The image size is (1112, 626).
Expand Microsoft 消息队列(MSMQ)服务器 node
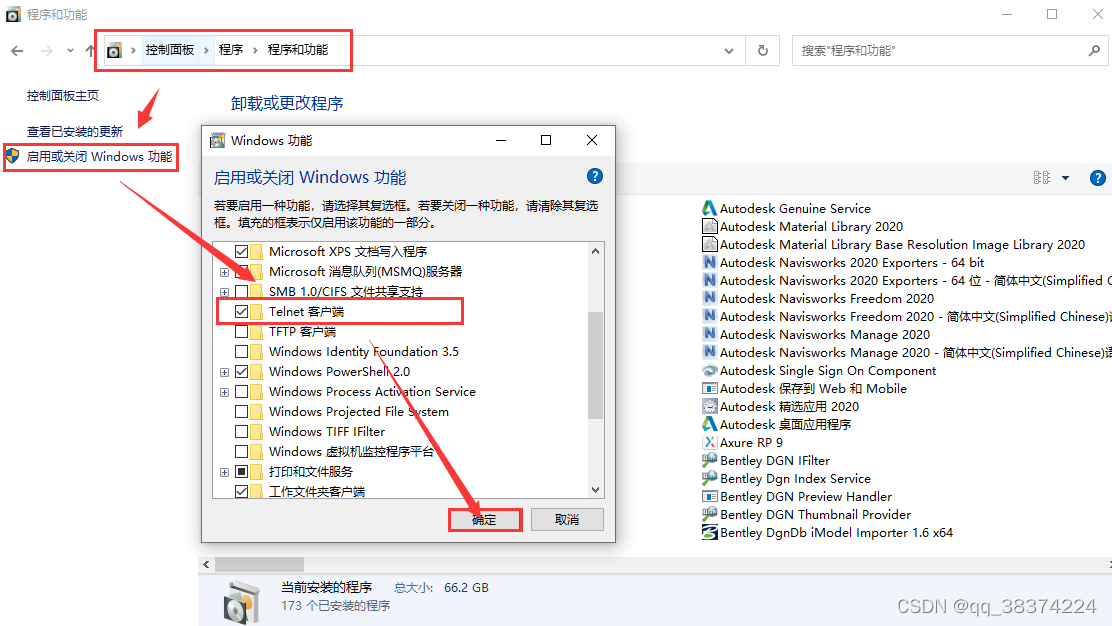click(224, 272)
